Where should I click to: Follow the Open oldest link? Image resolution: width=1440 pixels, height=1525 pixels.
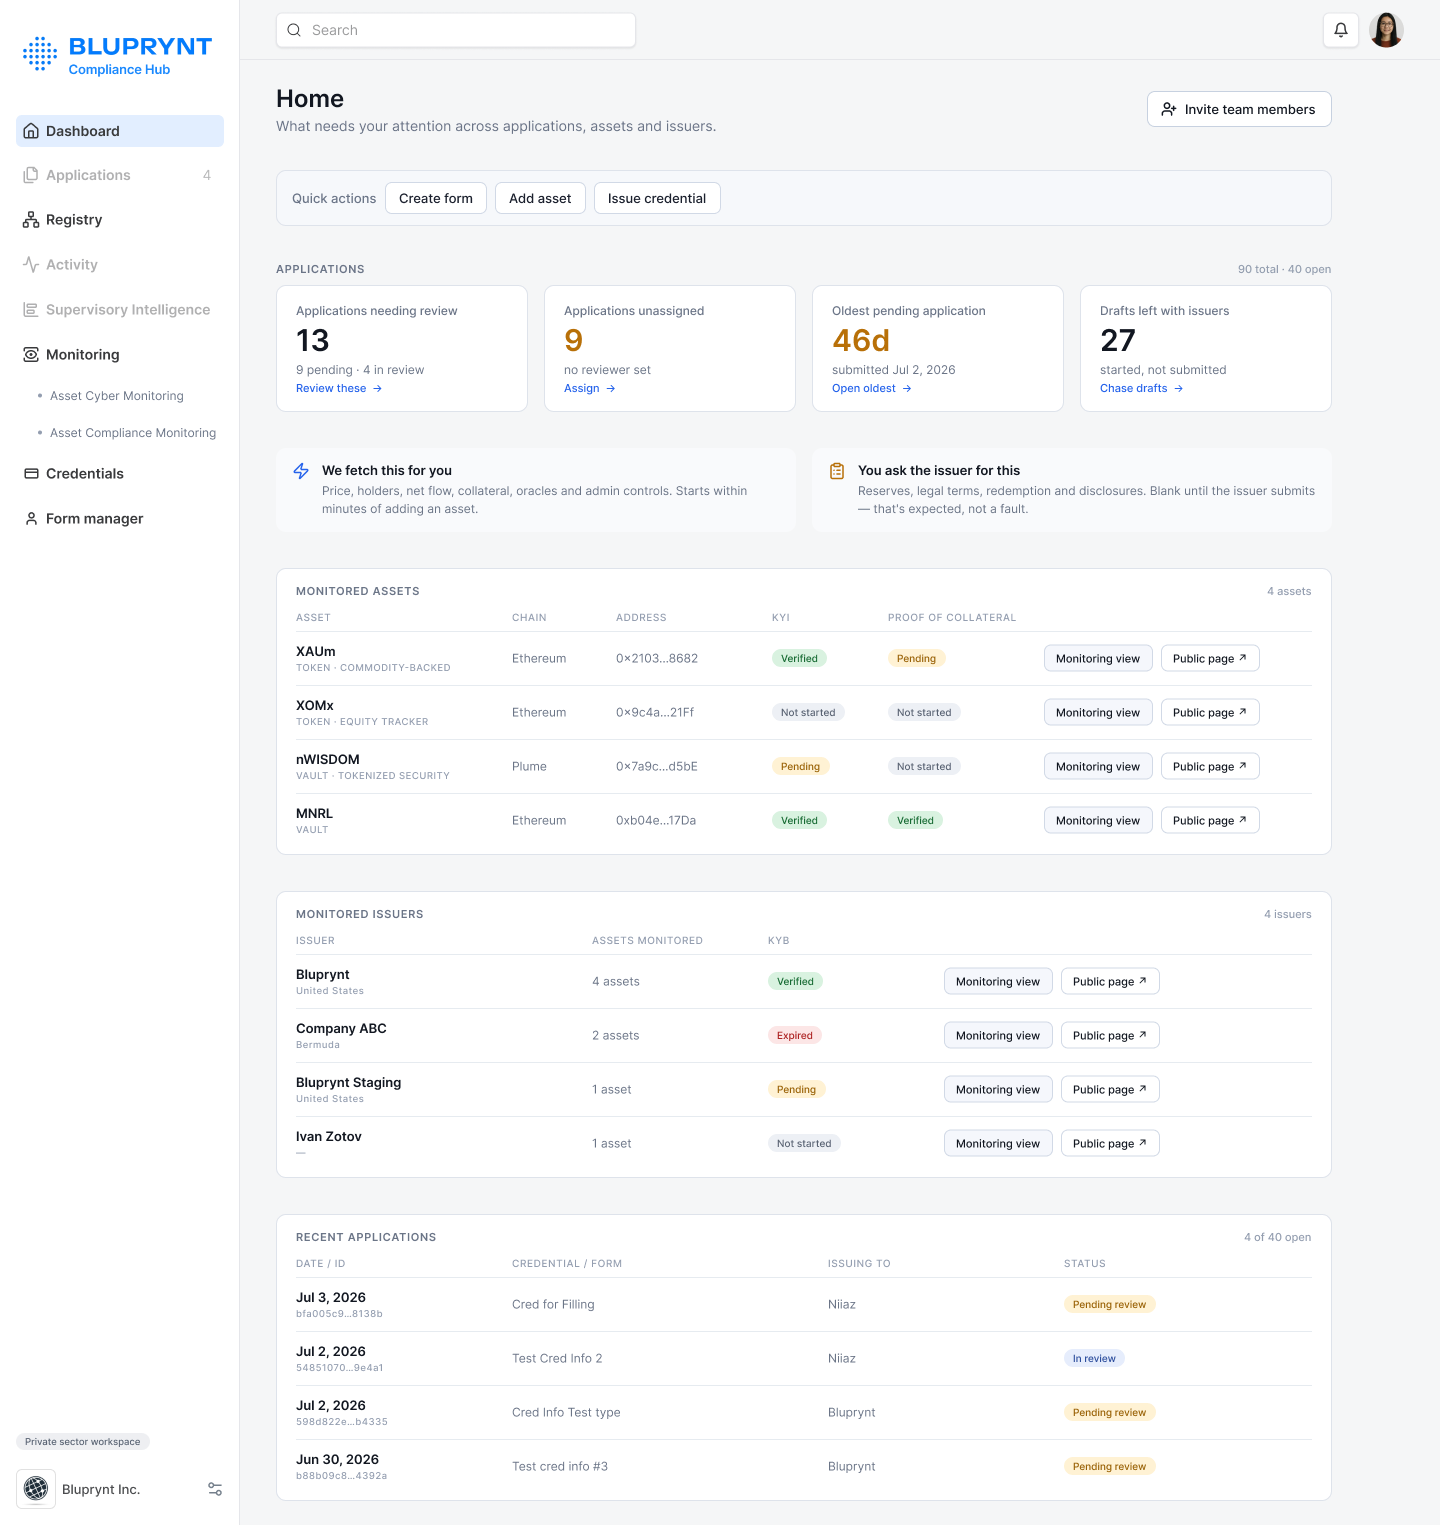click(872, 388)
